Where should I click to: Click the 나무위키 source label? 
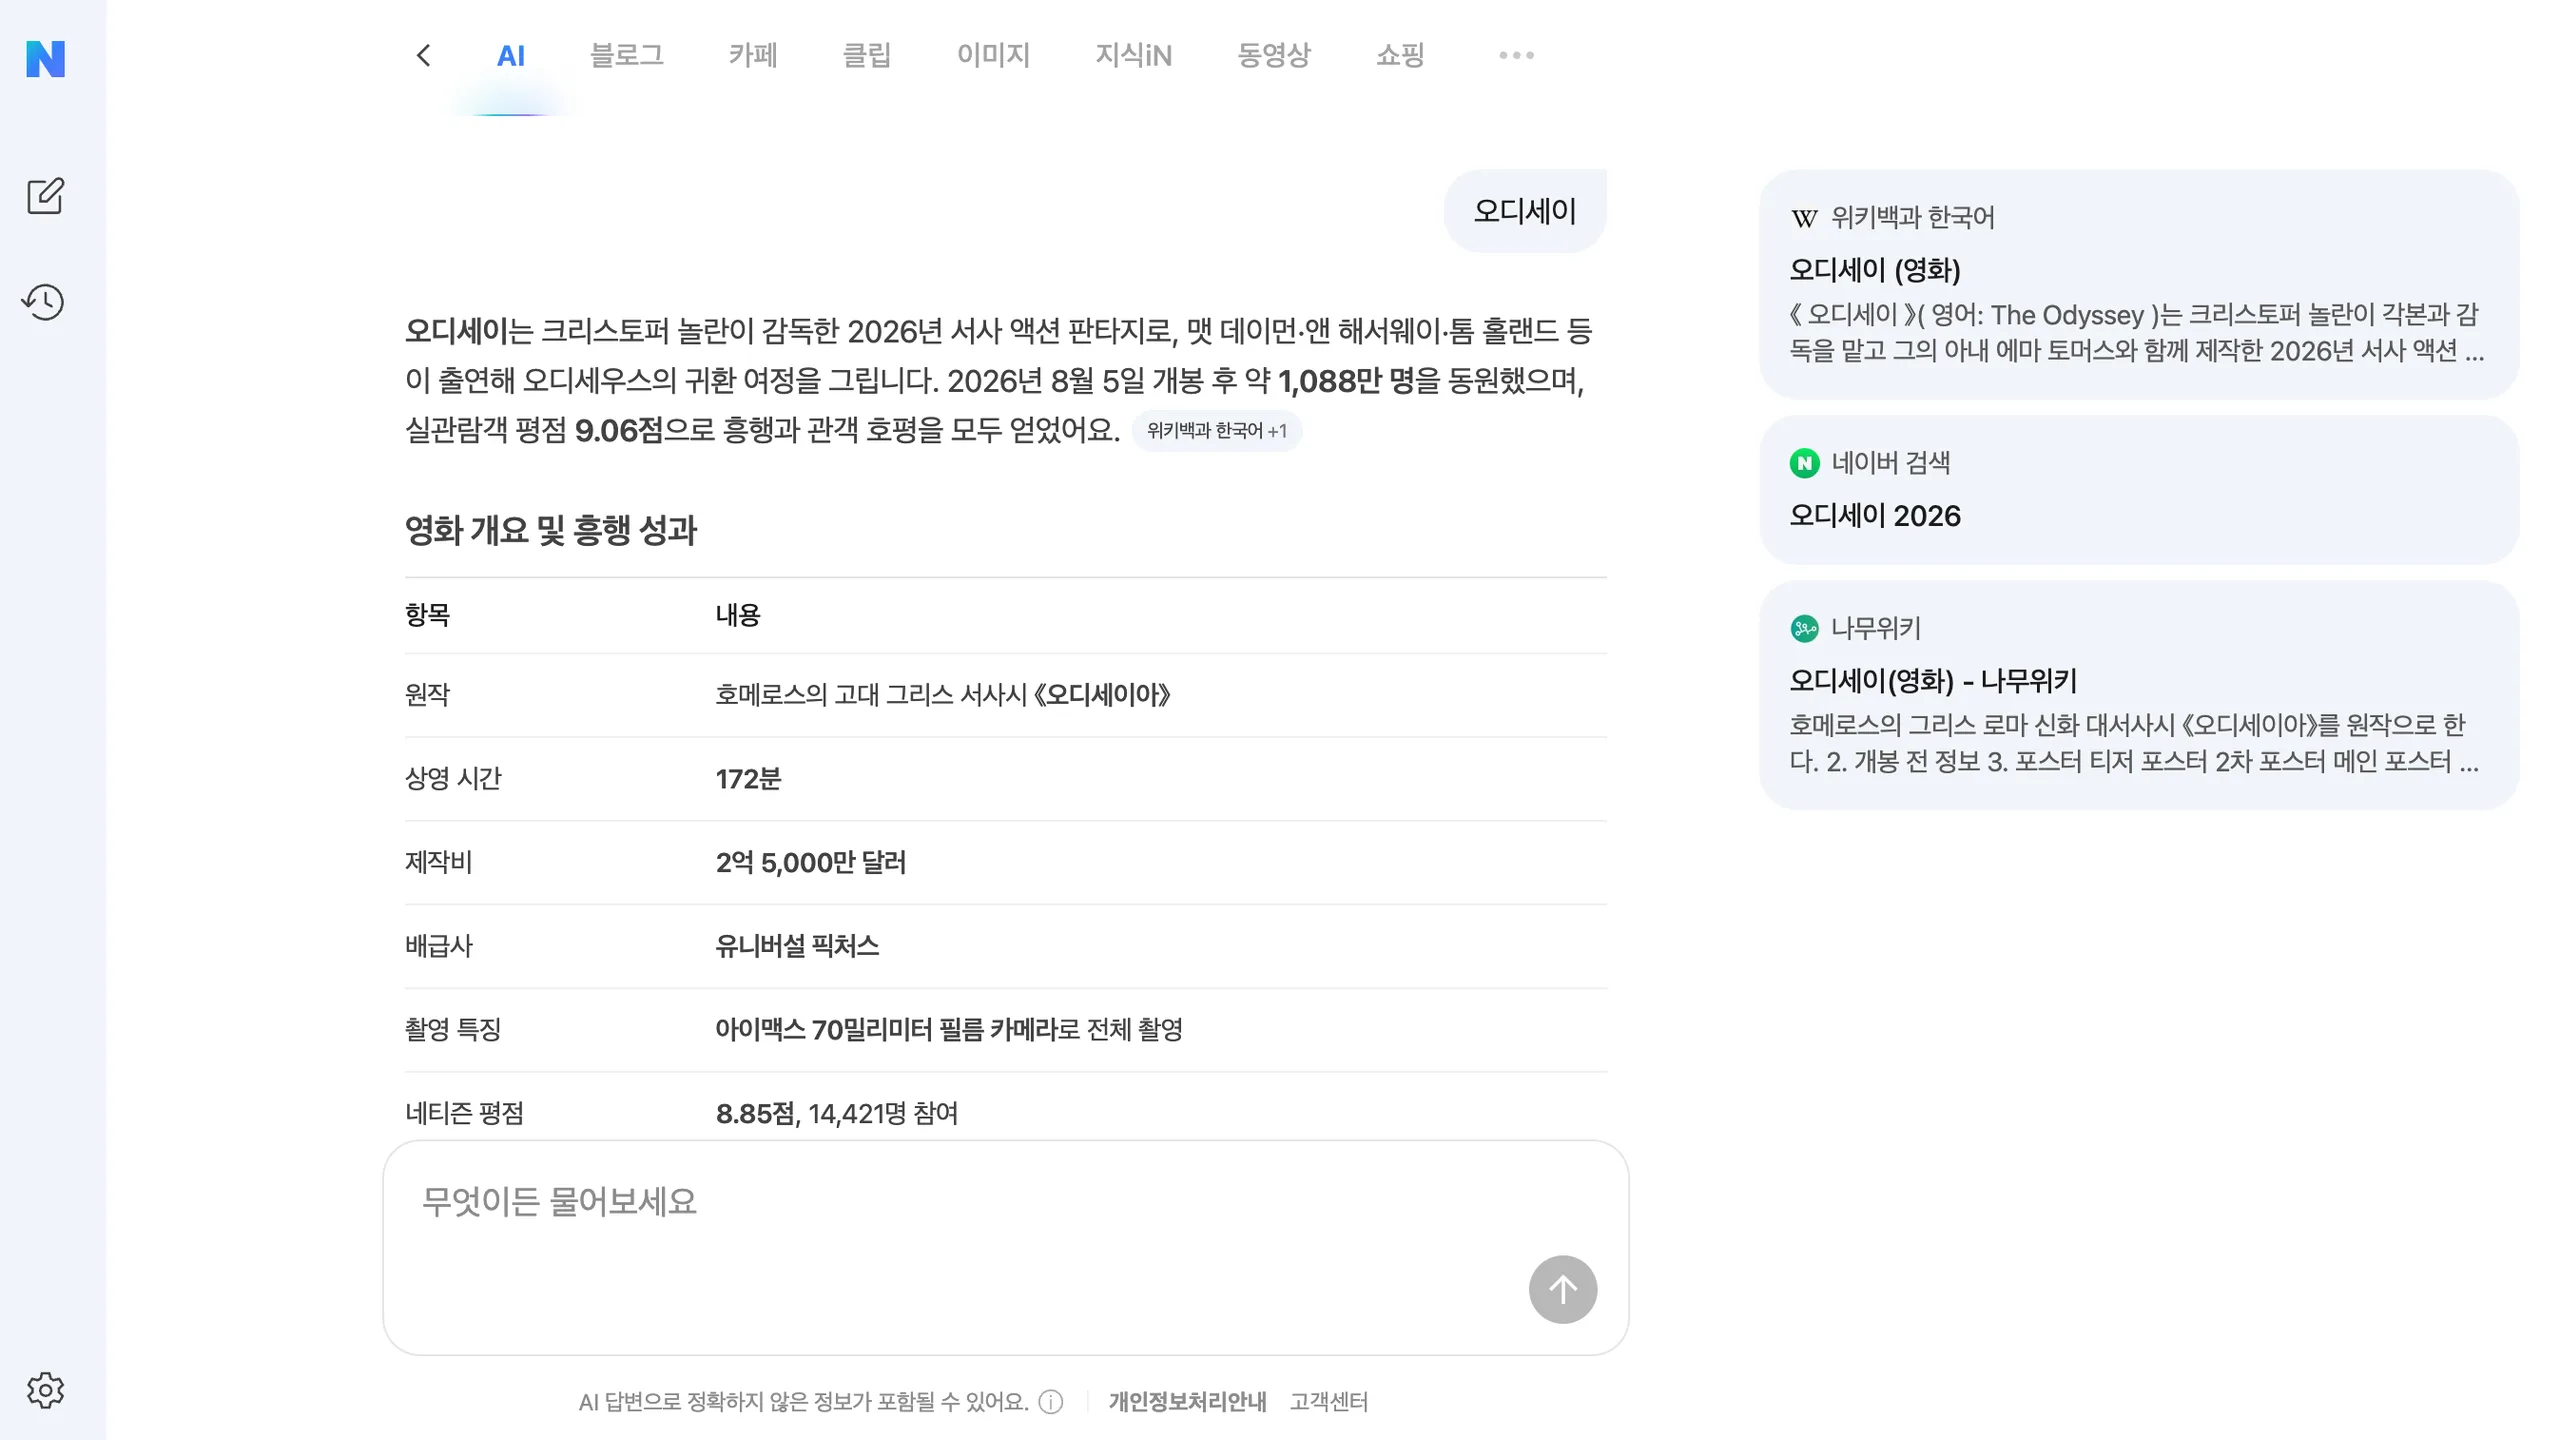(x=1875, y=628)
